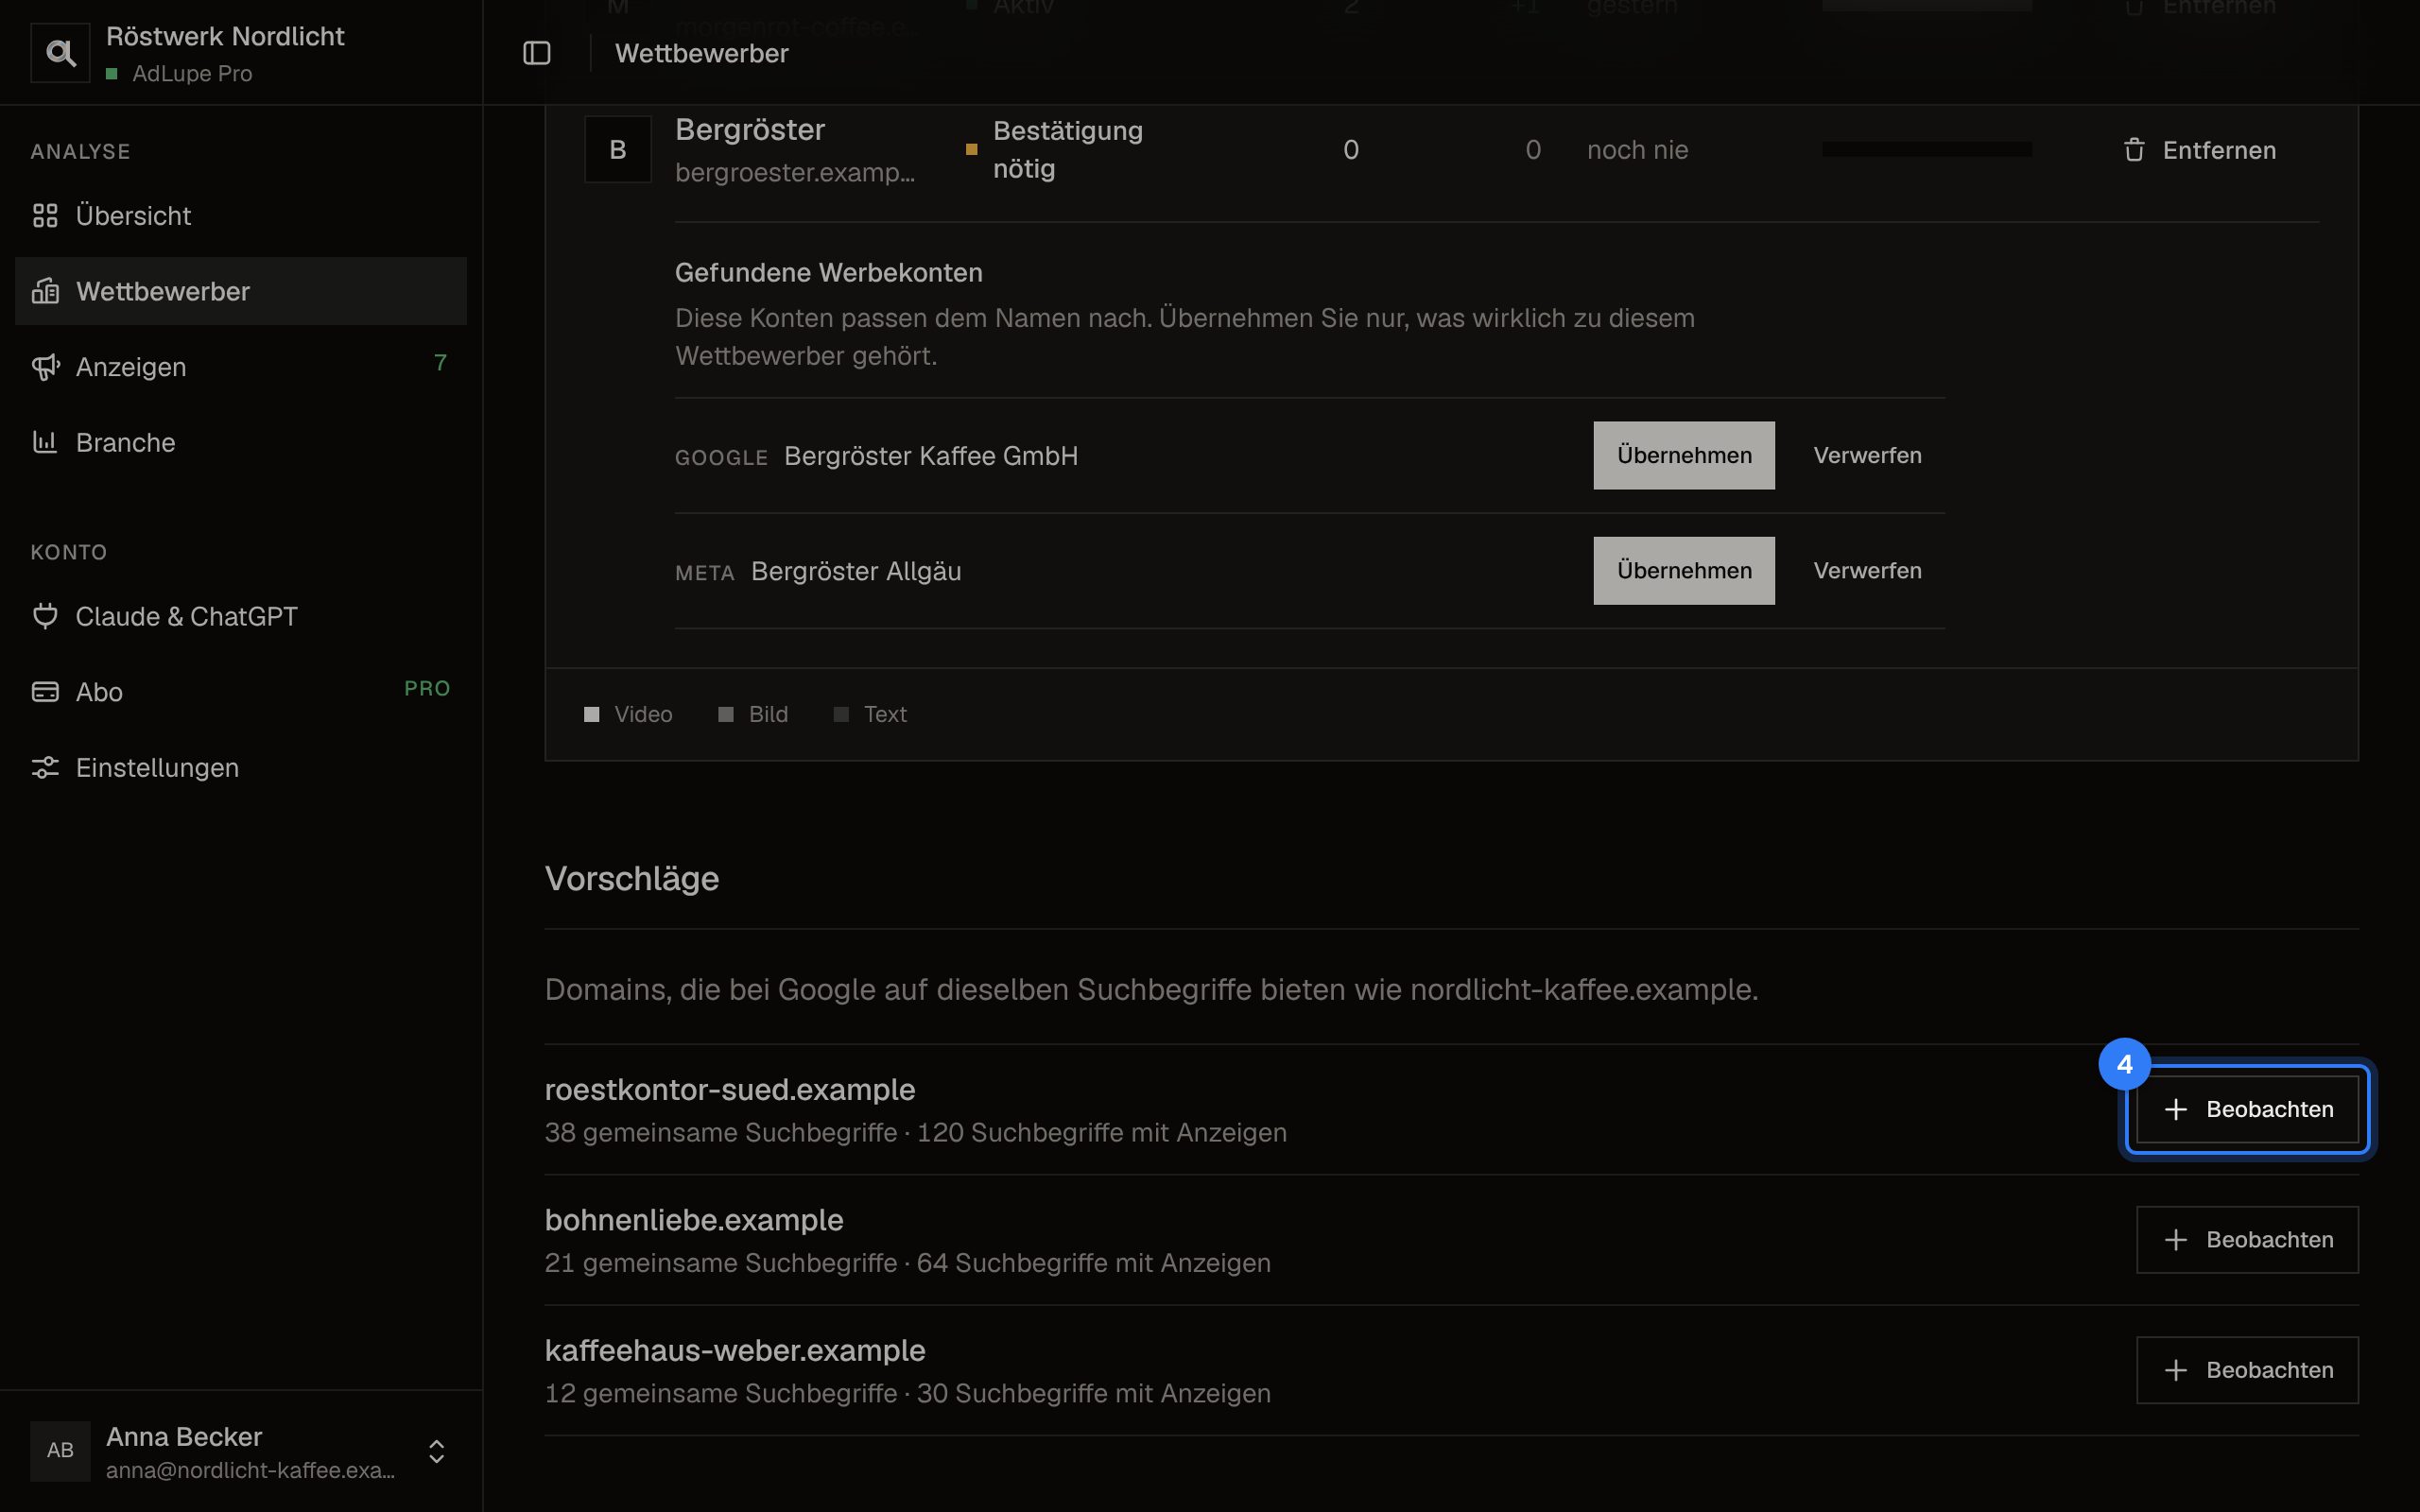The height and width of the screenshot is (1512, 2420).
Task: Remove the Bergröster competitor
Action: (2199, 150)
